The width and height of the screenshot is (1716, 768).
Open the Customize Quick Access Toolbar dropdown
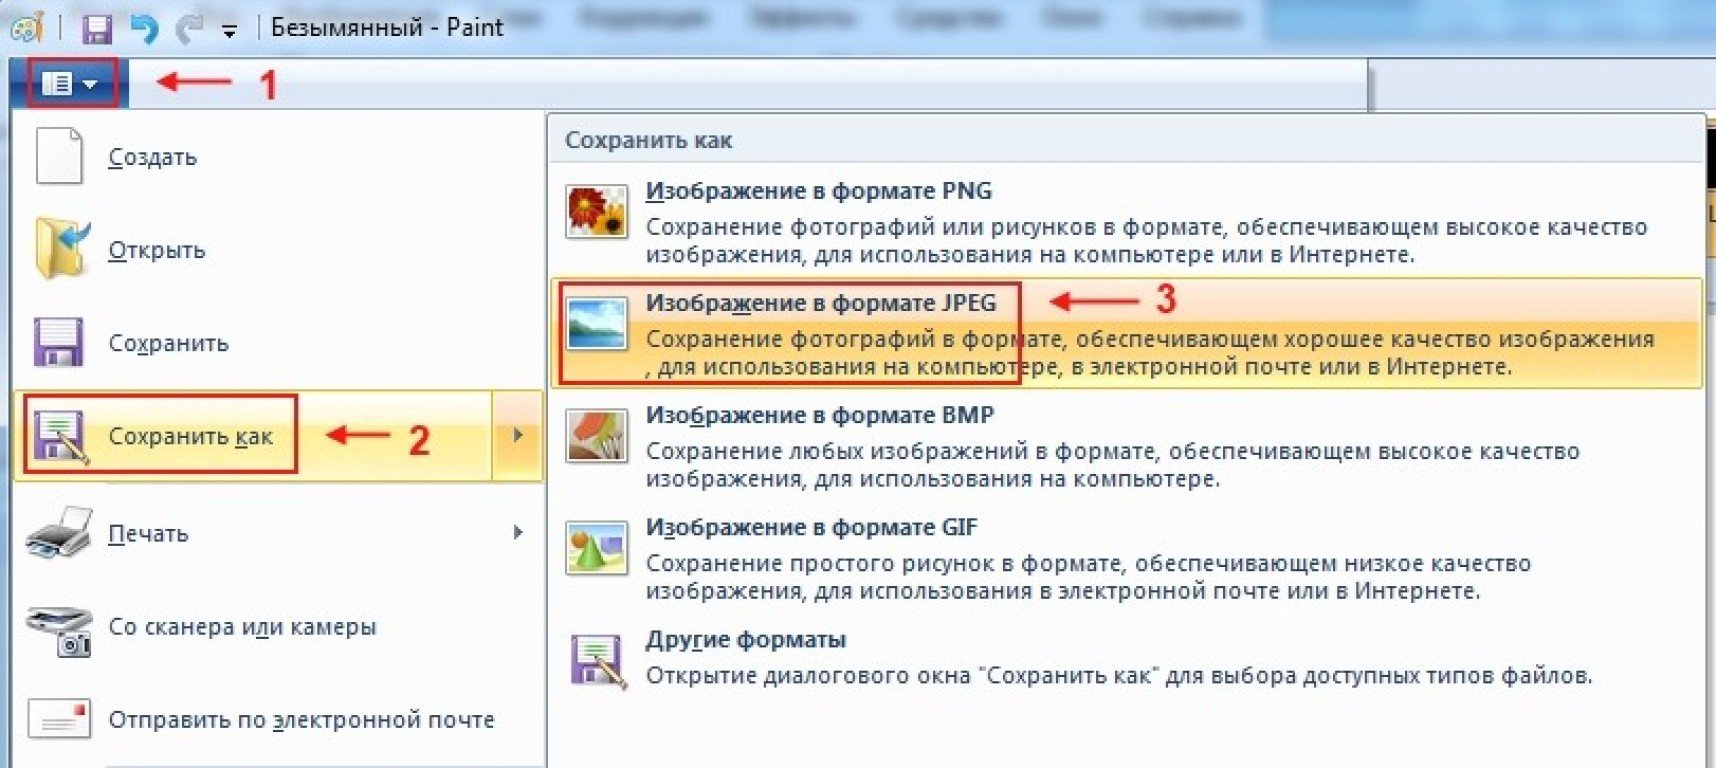229,31
